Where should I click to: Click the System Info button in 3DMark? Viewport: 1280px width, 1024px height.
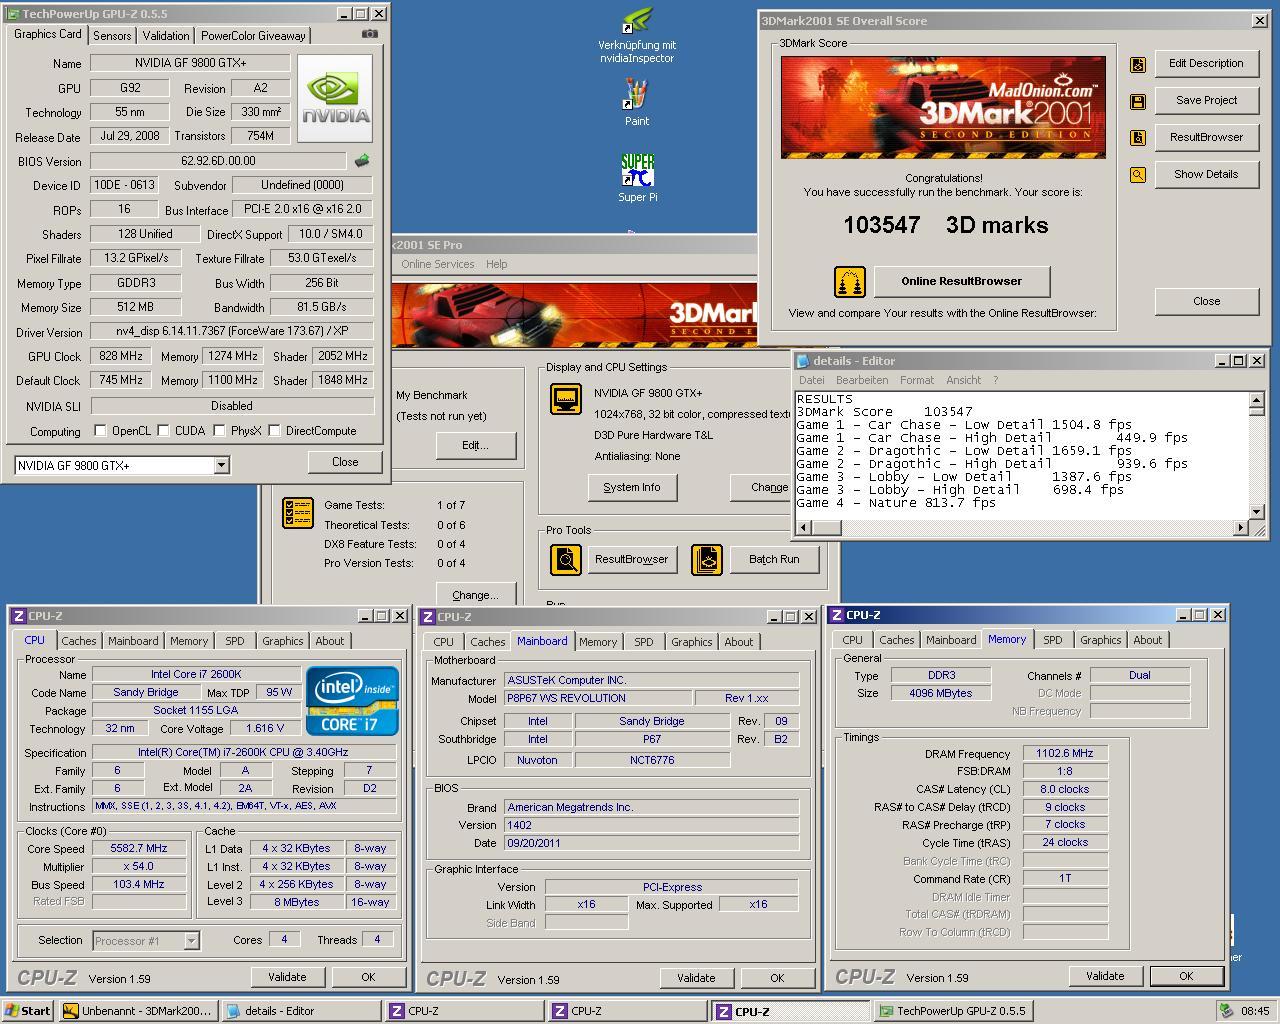[x=632, y=487]
